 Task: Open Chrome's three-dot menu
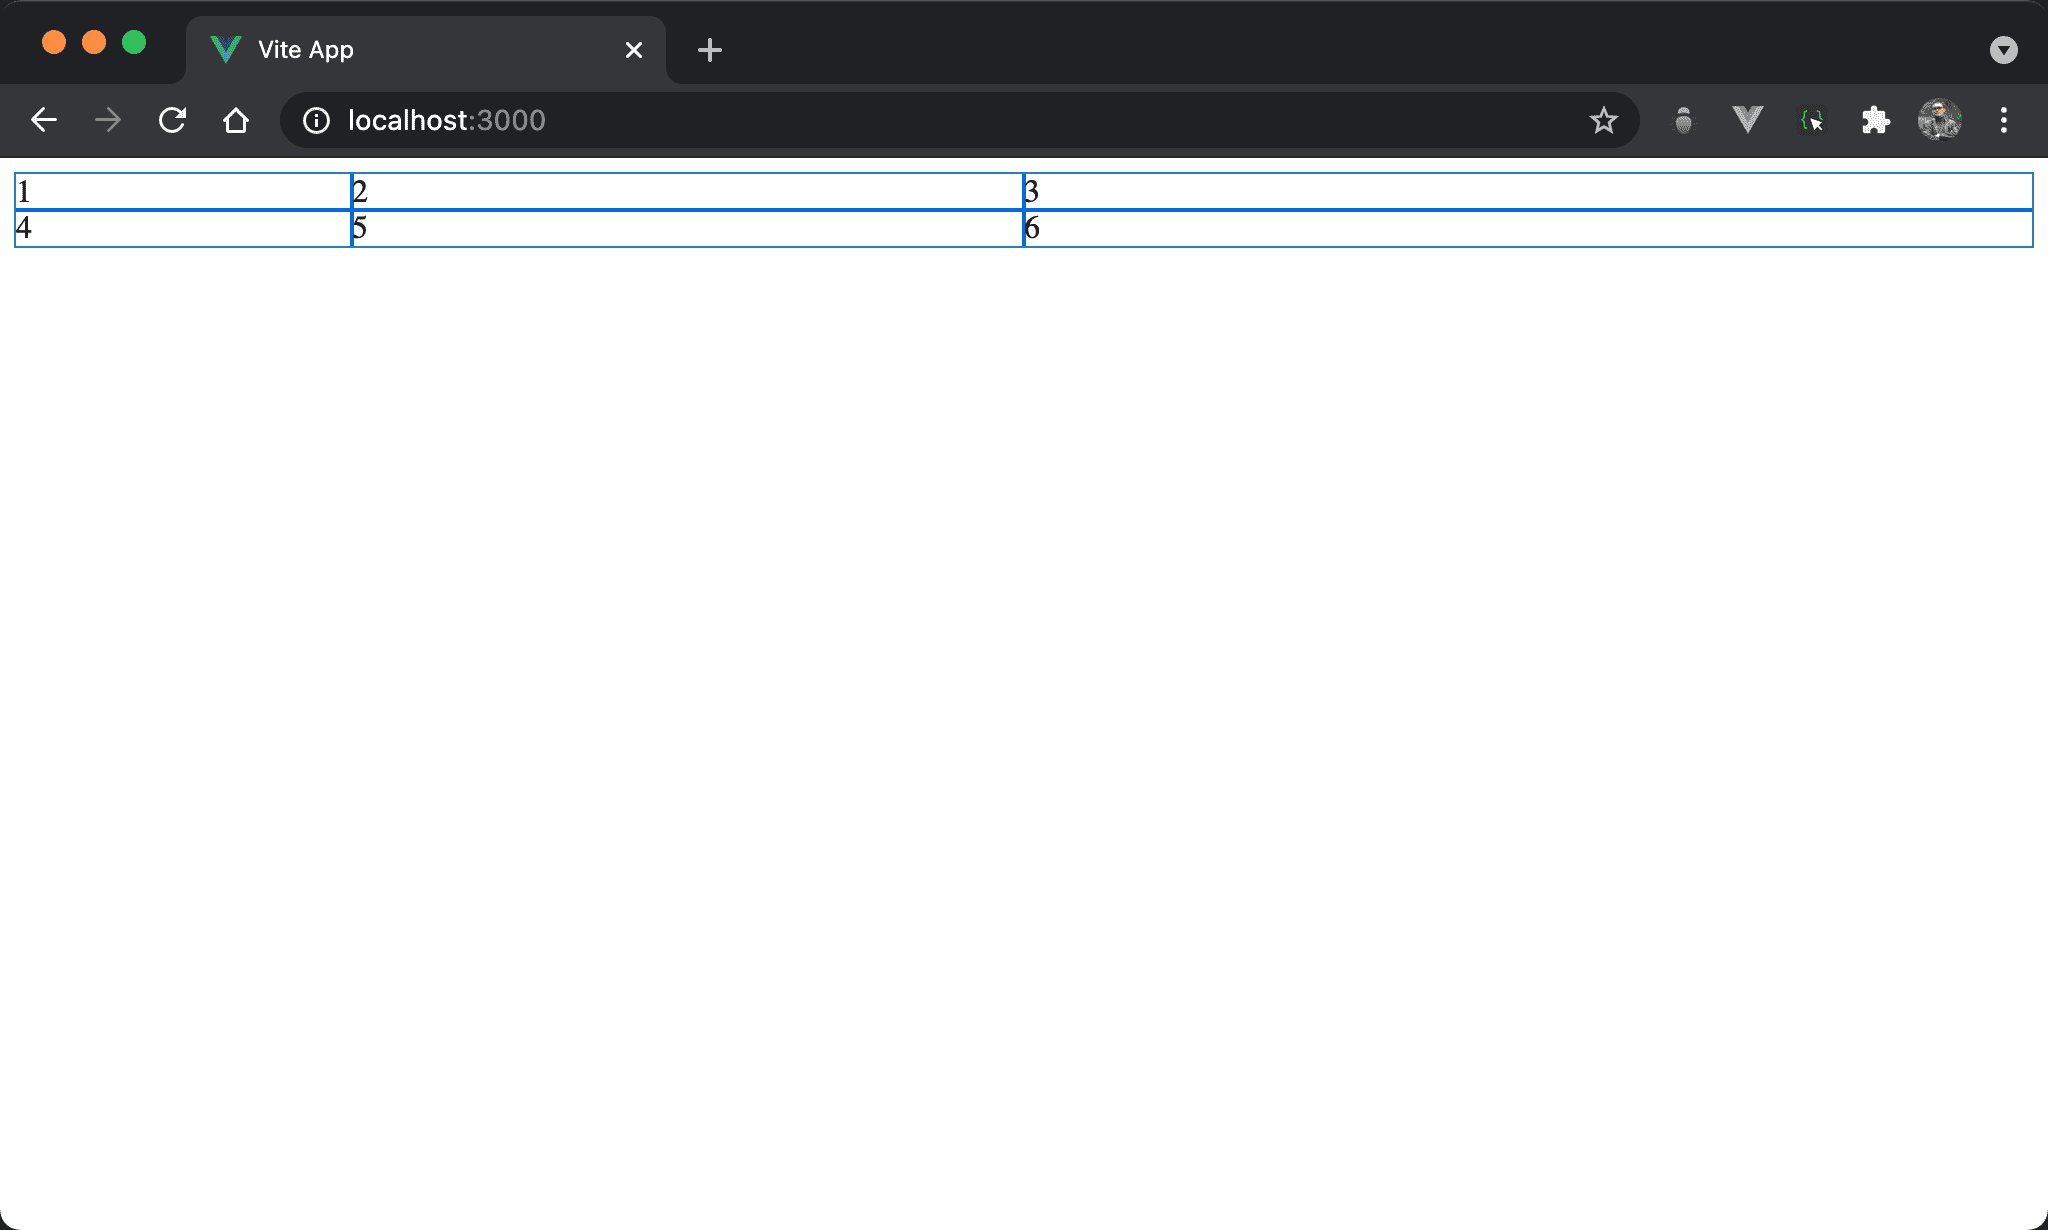point(2003,121)
